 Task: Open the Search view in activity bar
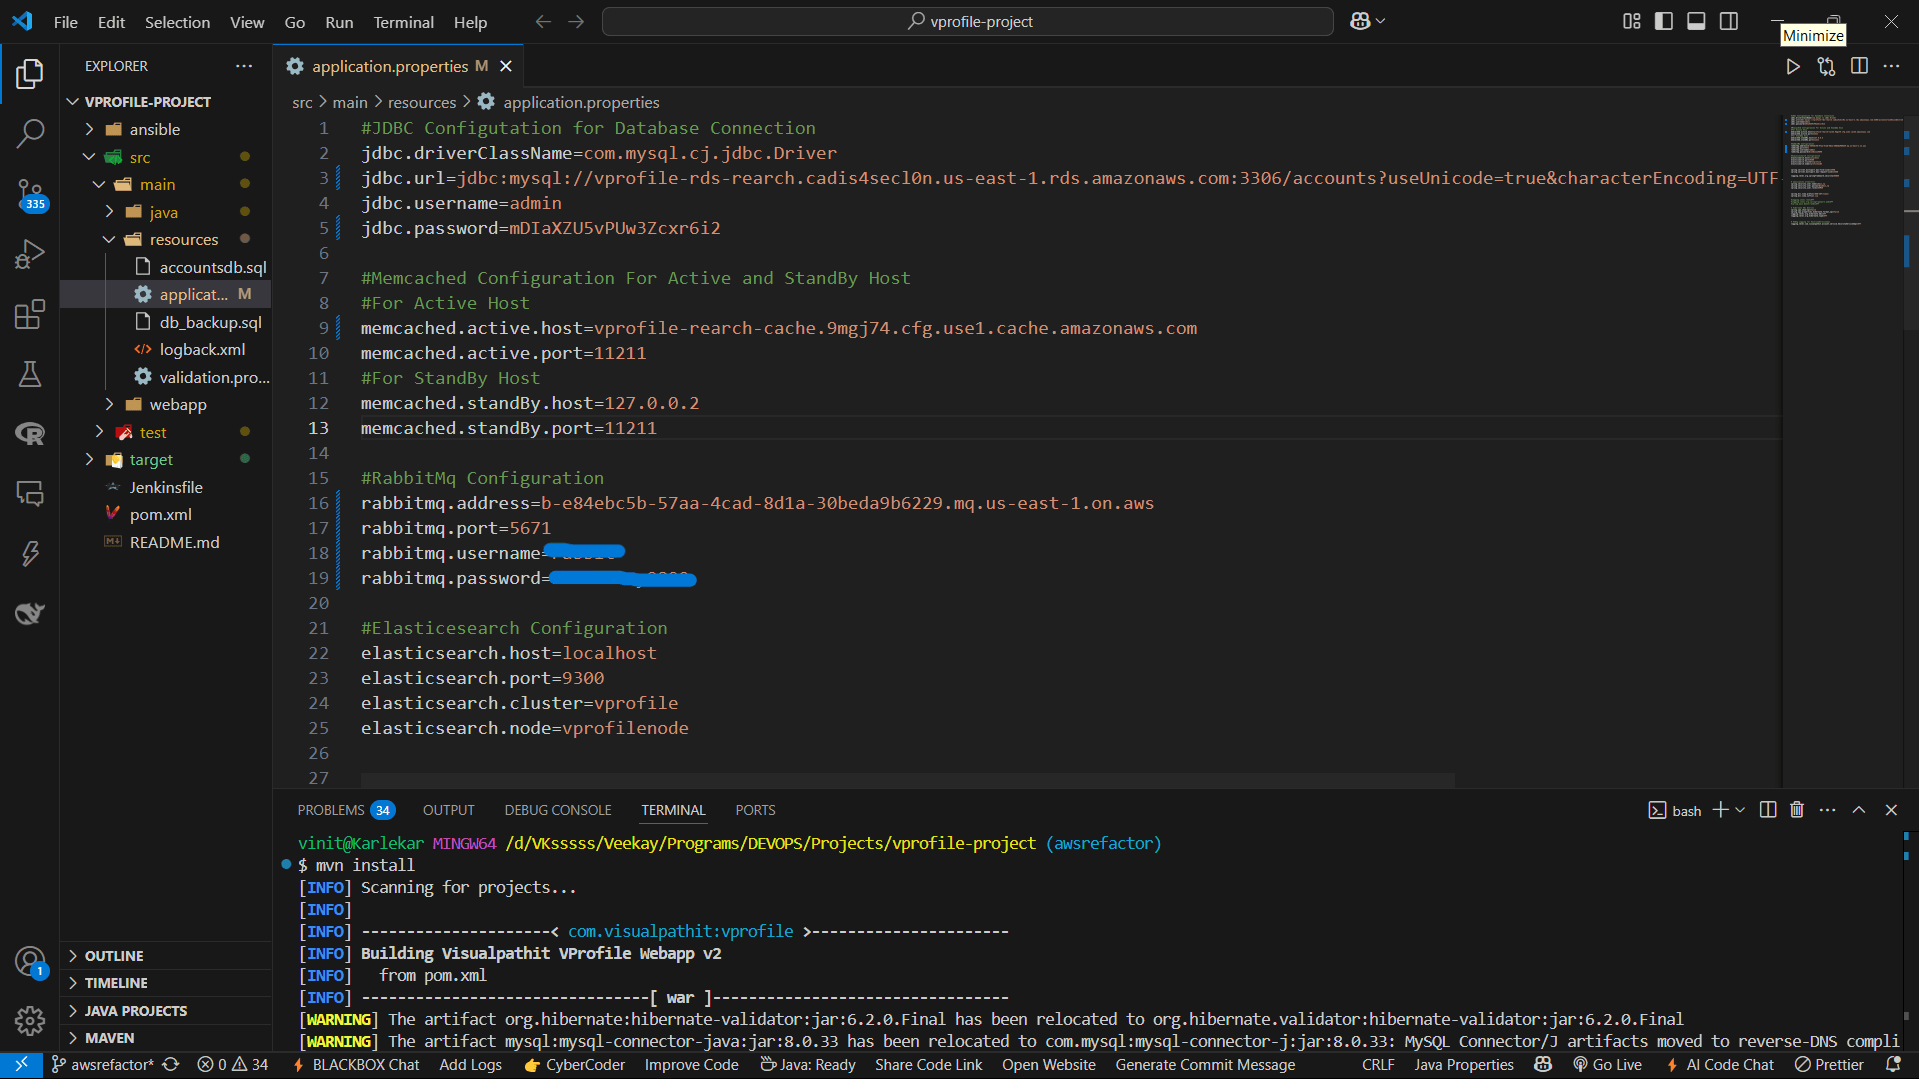coord(30,133)
